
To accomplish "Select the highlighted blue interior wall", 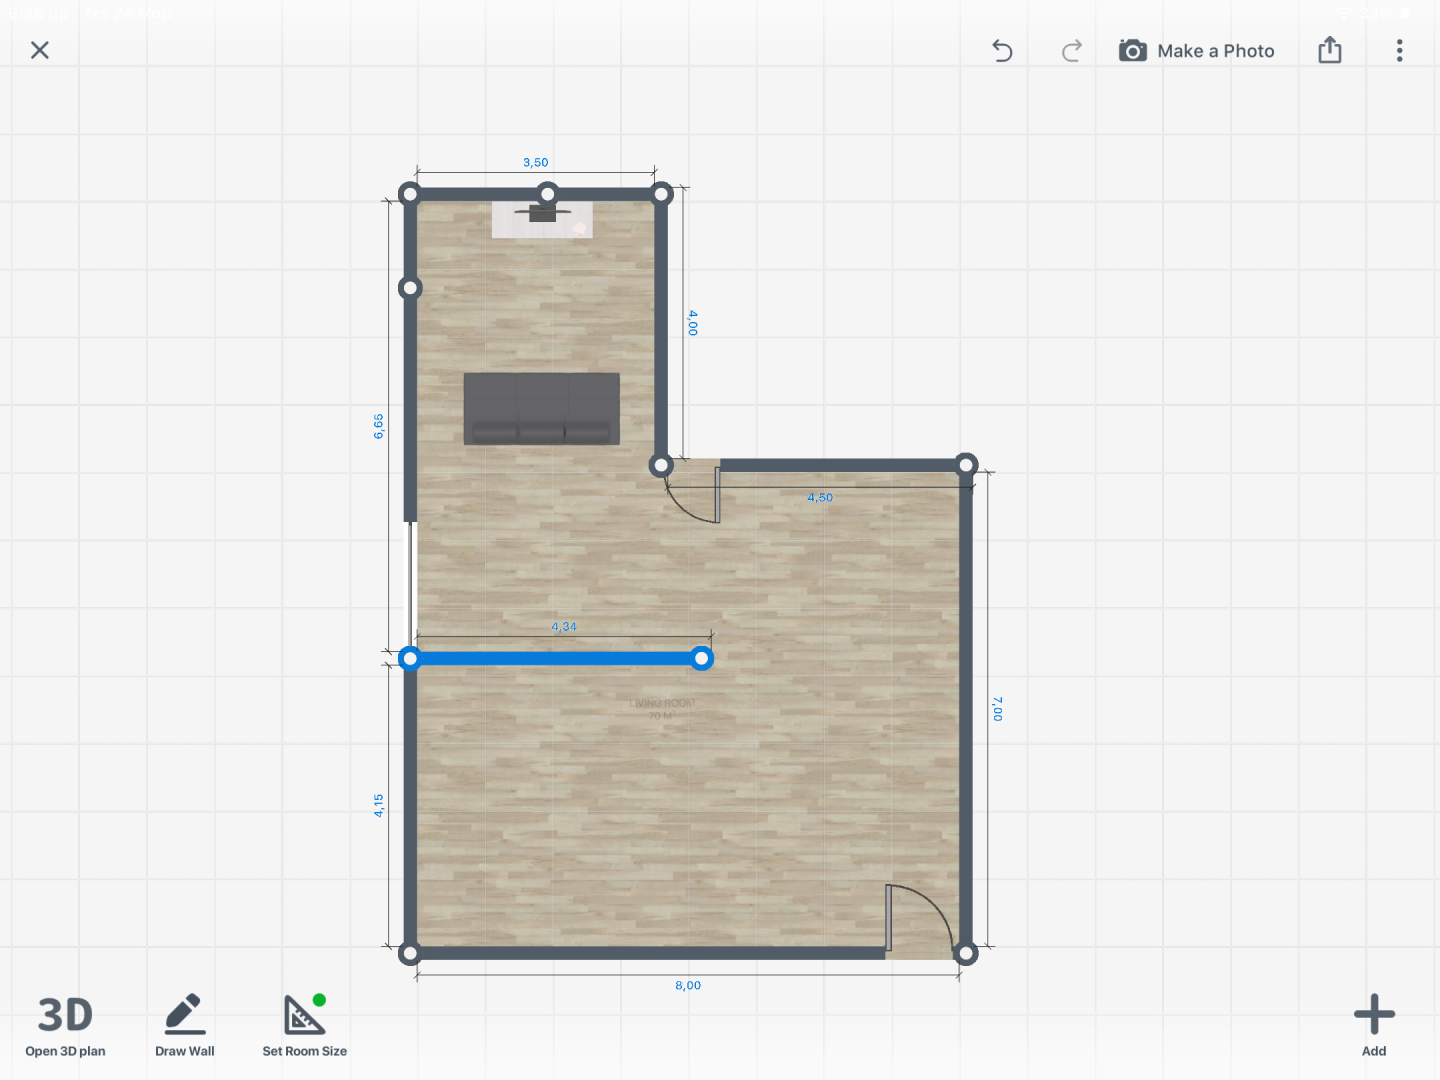I will click(x=555, y=658).
